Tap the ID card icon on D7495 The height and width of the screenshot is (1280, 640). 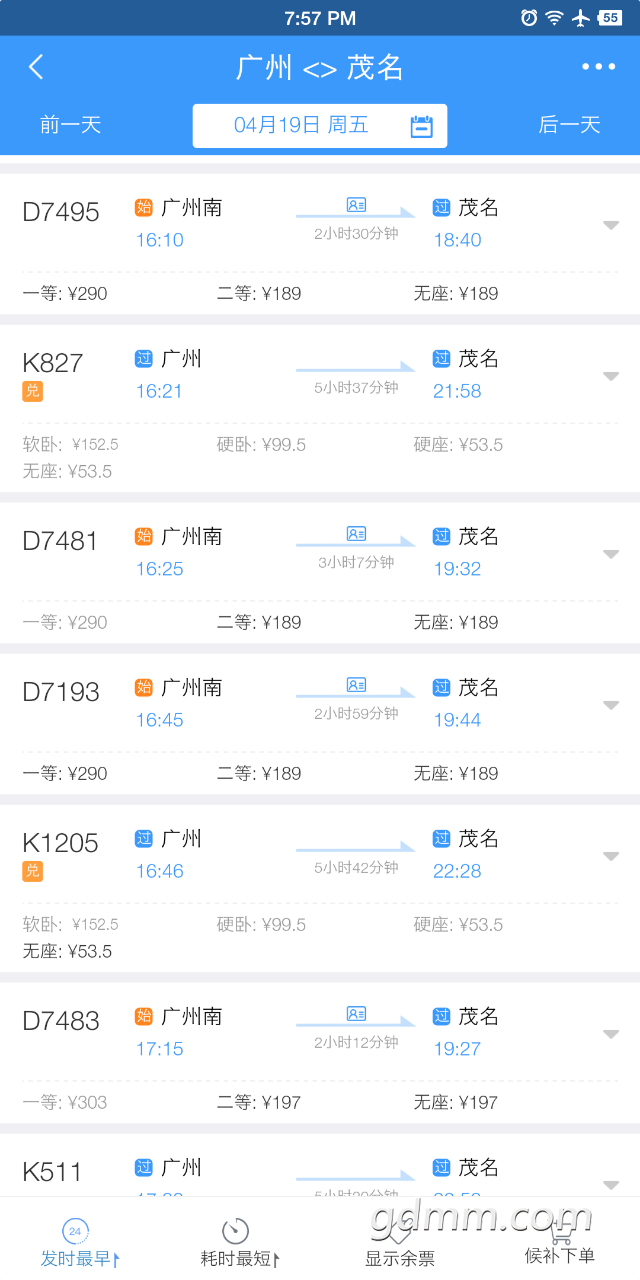(356, 205)
